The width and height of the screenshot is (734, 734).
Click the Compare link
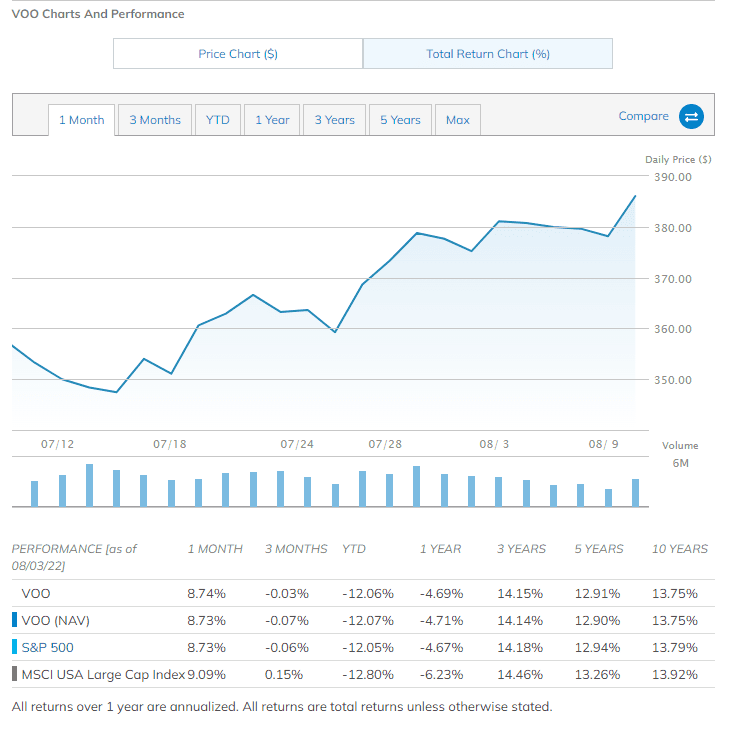pyautogui.click(x=643, y=116)
